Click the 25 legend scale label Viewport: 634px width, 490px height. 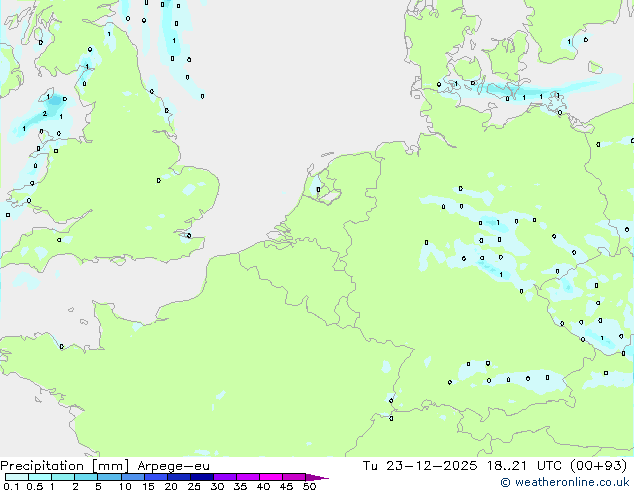tap(194, 486)
